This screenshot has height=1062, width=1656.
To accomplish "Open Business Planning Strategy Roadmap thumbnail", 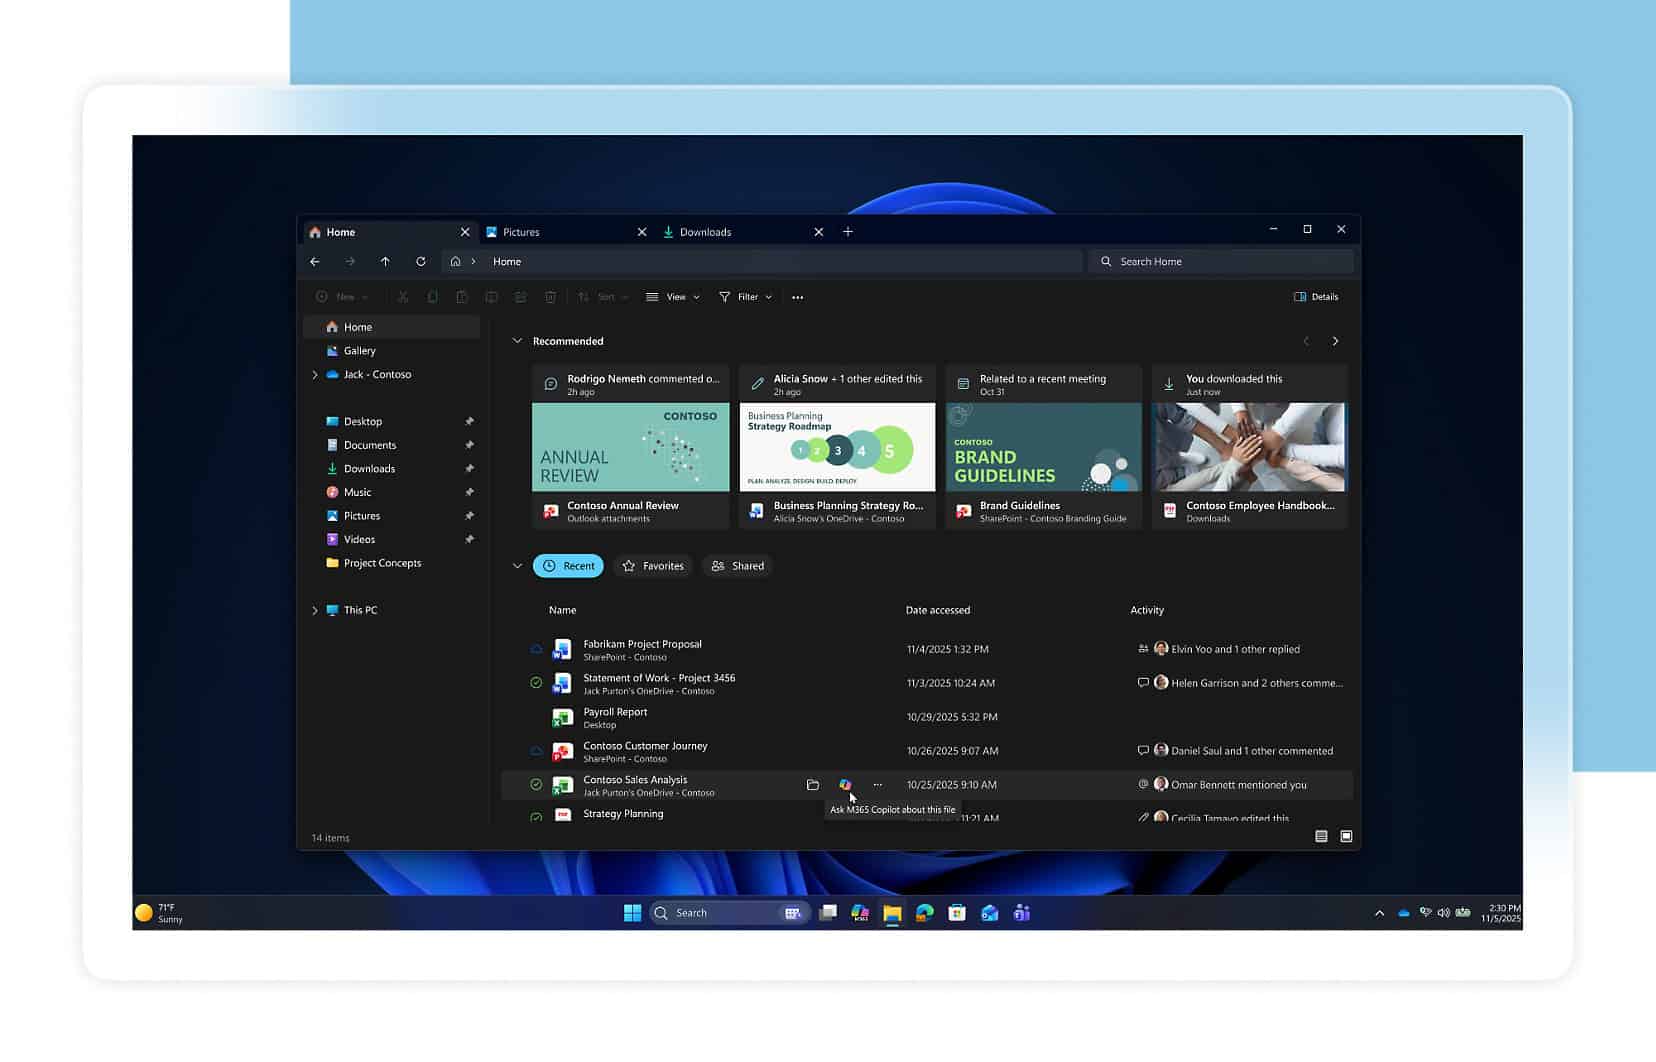I will [837, 447].
